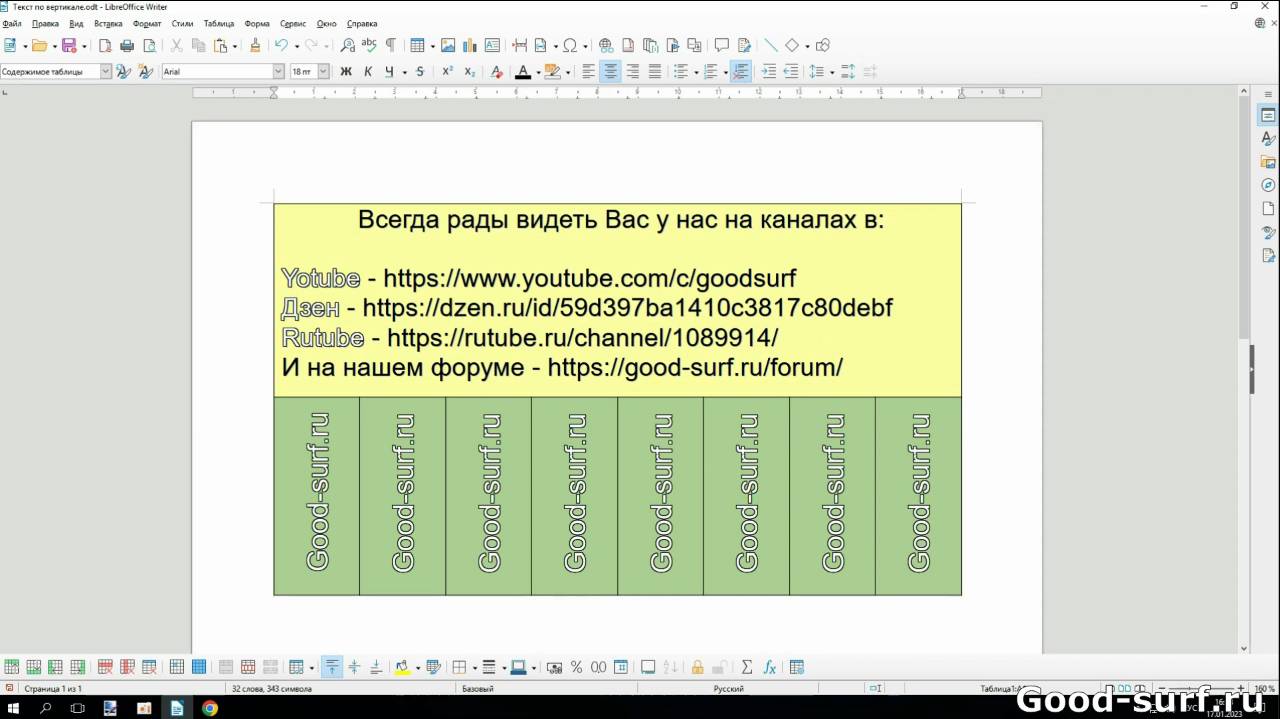Expand the highlighting color dropdown arrow

[568, 72]
